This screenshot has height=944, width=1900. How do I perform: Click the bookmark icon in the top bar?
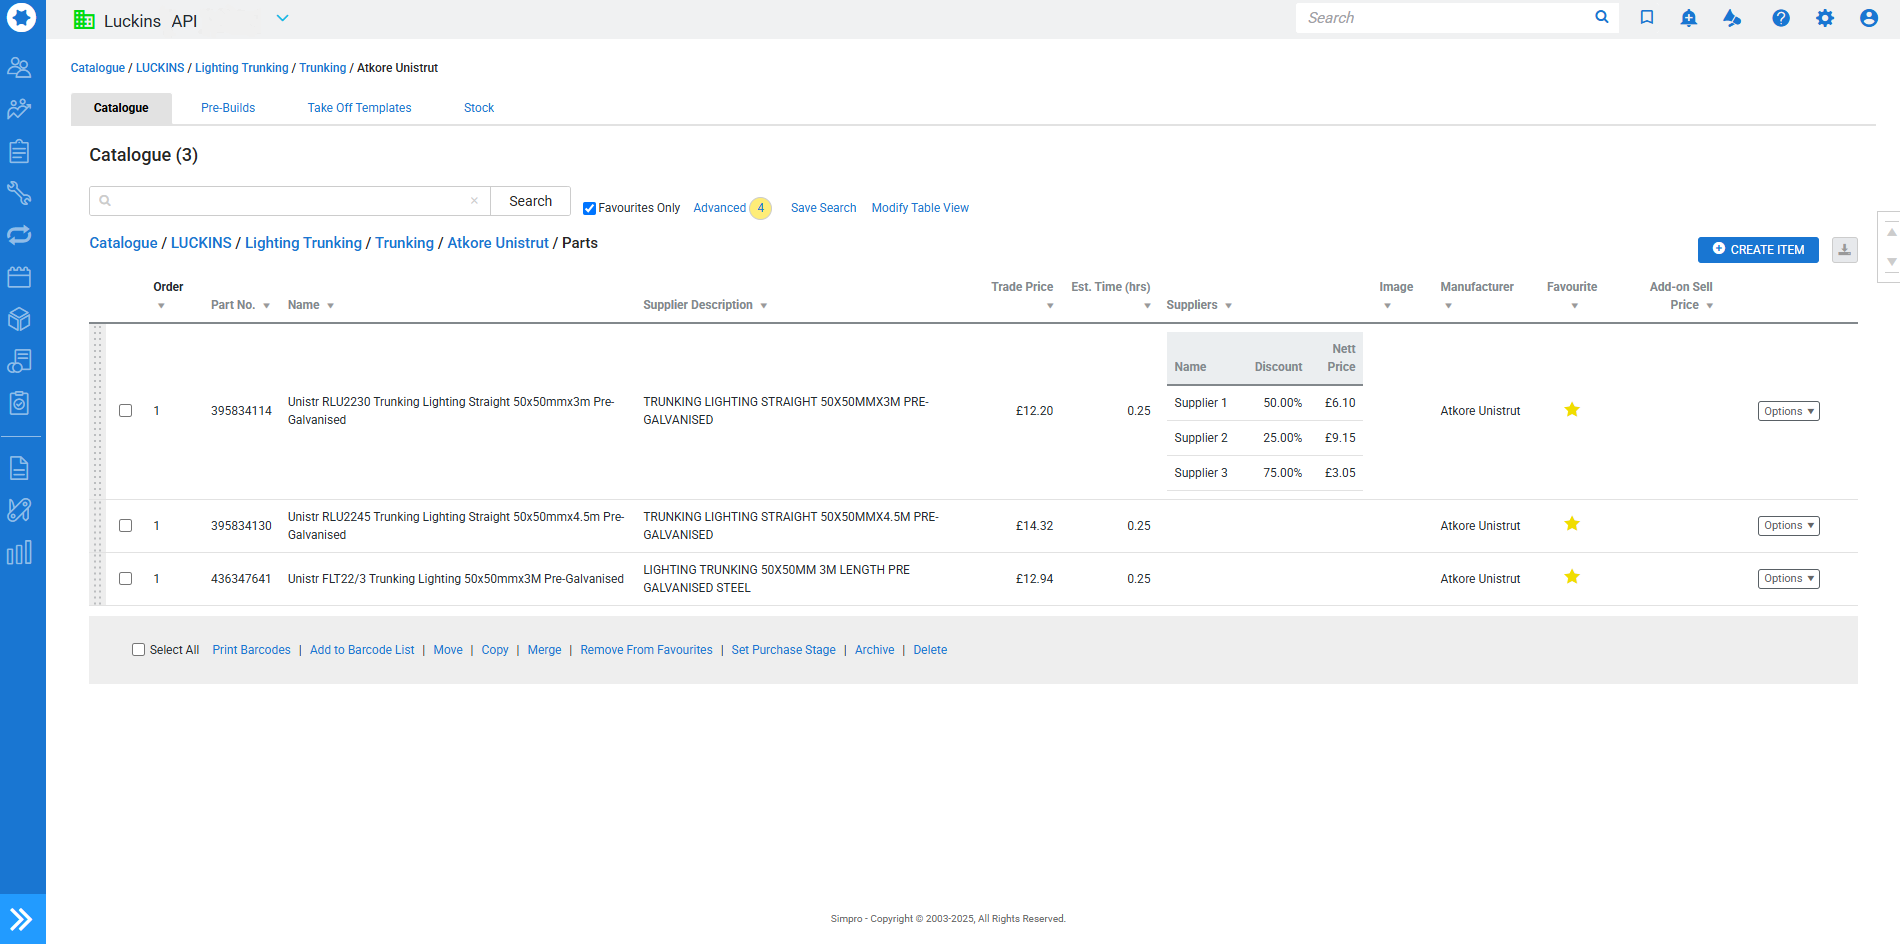pyautogui.click(x=1646, y=18)
